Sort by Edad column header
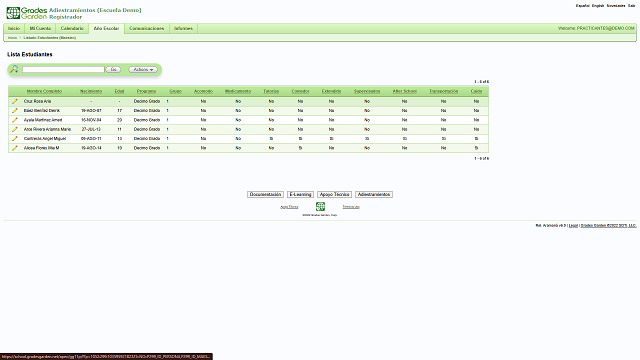Viewport: 640px width, 360px height. coord(119,91)
